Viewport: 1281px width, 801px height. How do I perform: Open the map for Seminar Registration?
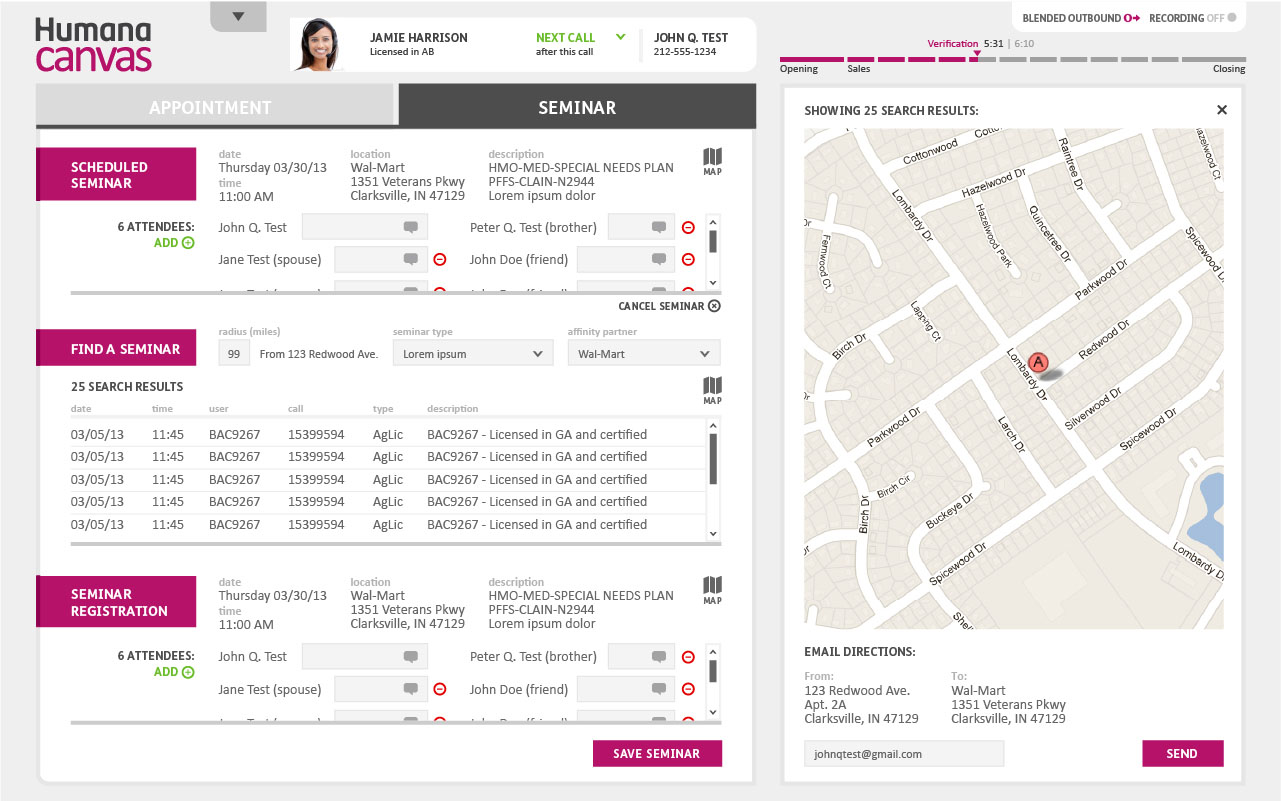click(712, 590)
